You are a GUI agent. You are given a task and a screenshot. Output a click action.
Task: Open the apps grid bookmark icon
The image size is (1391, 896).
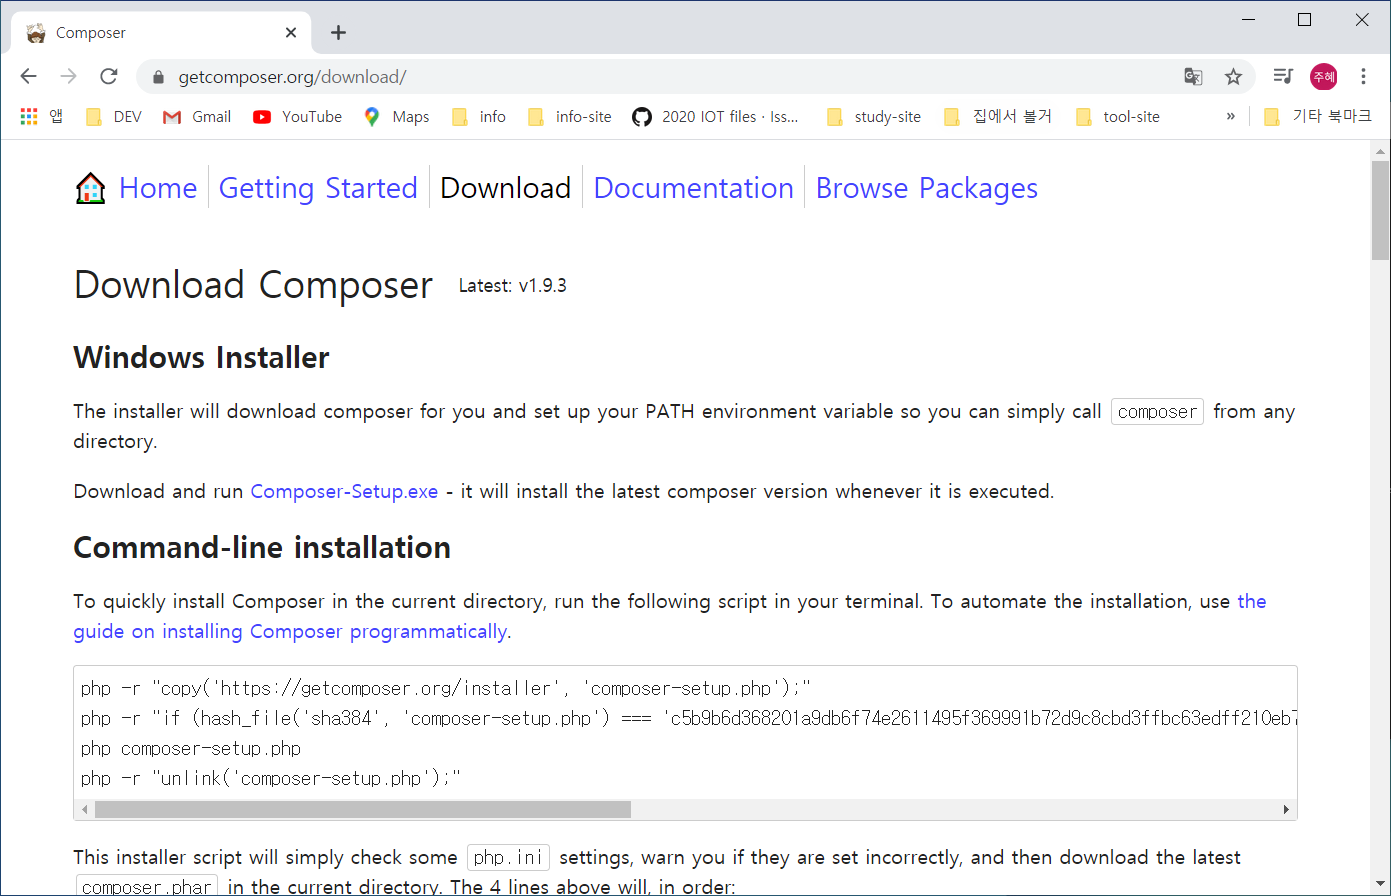click(x=29, y=116)
